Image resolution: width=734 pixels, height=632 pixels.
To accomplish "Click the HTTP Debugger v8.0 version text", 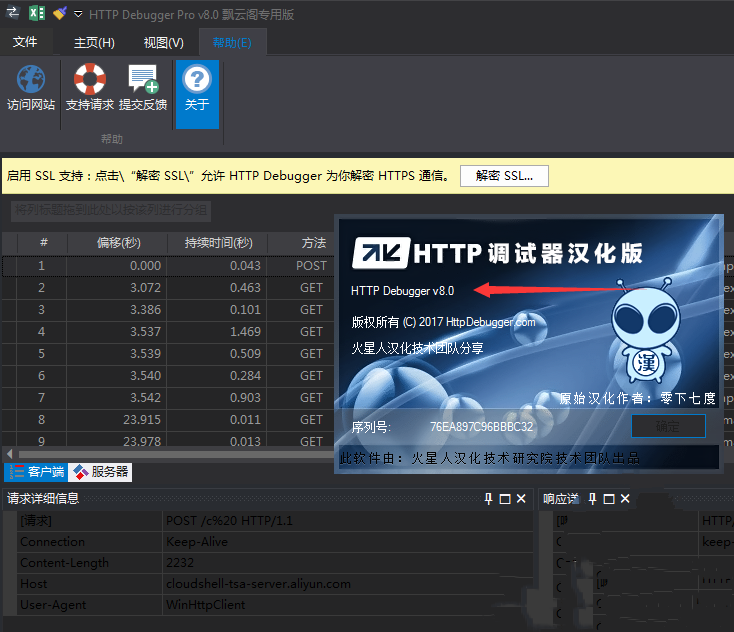I will click(x=403, y=291).
